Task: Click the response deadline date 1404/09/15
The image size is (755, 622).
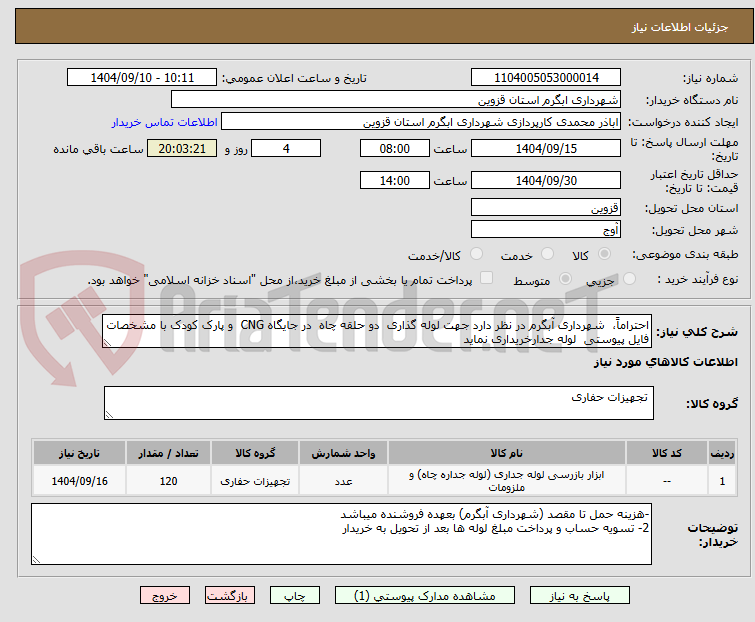Action: (x=546, y=148)
